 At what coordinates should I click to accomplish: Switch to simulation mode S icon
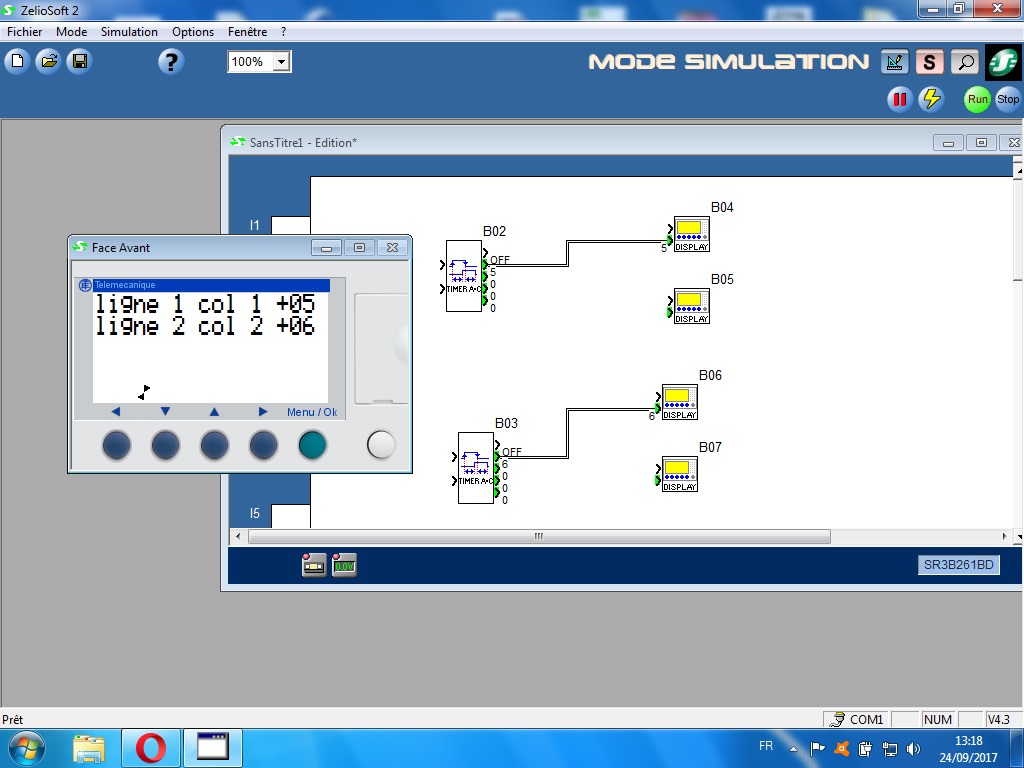(929, 62)
